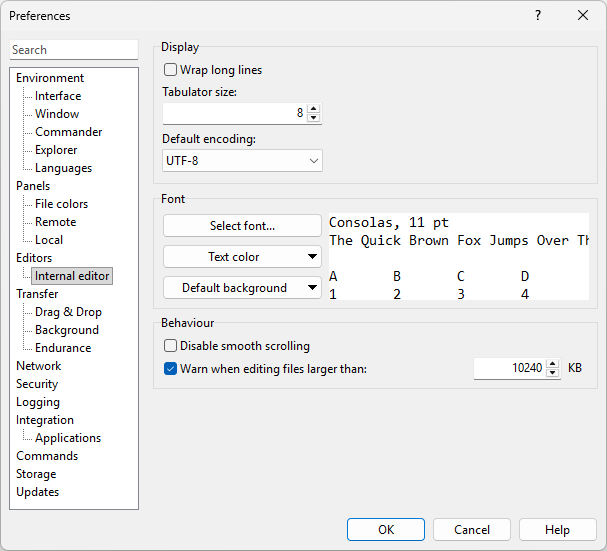Click the Cancel button

[472, 529]
